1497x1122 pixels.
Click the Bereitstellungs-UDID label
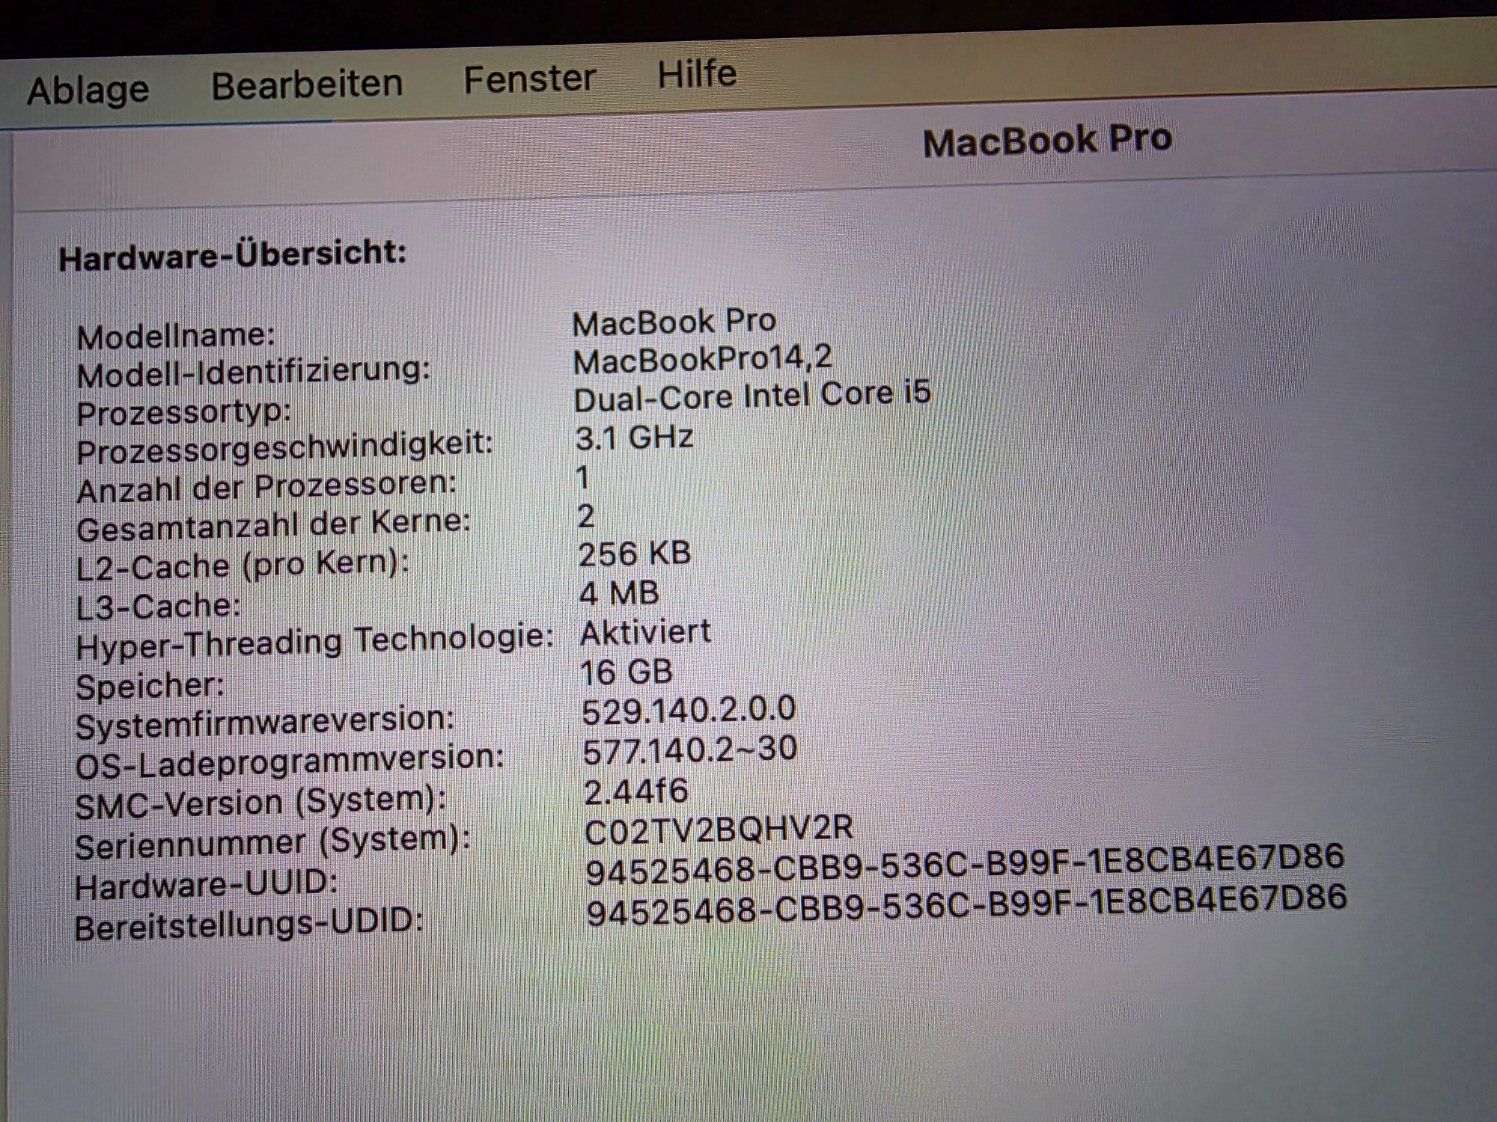[x=249, y=923]
